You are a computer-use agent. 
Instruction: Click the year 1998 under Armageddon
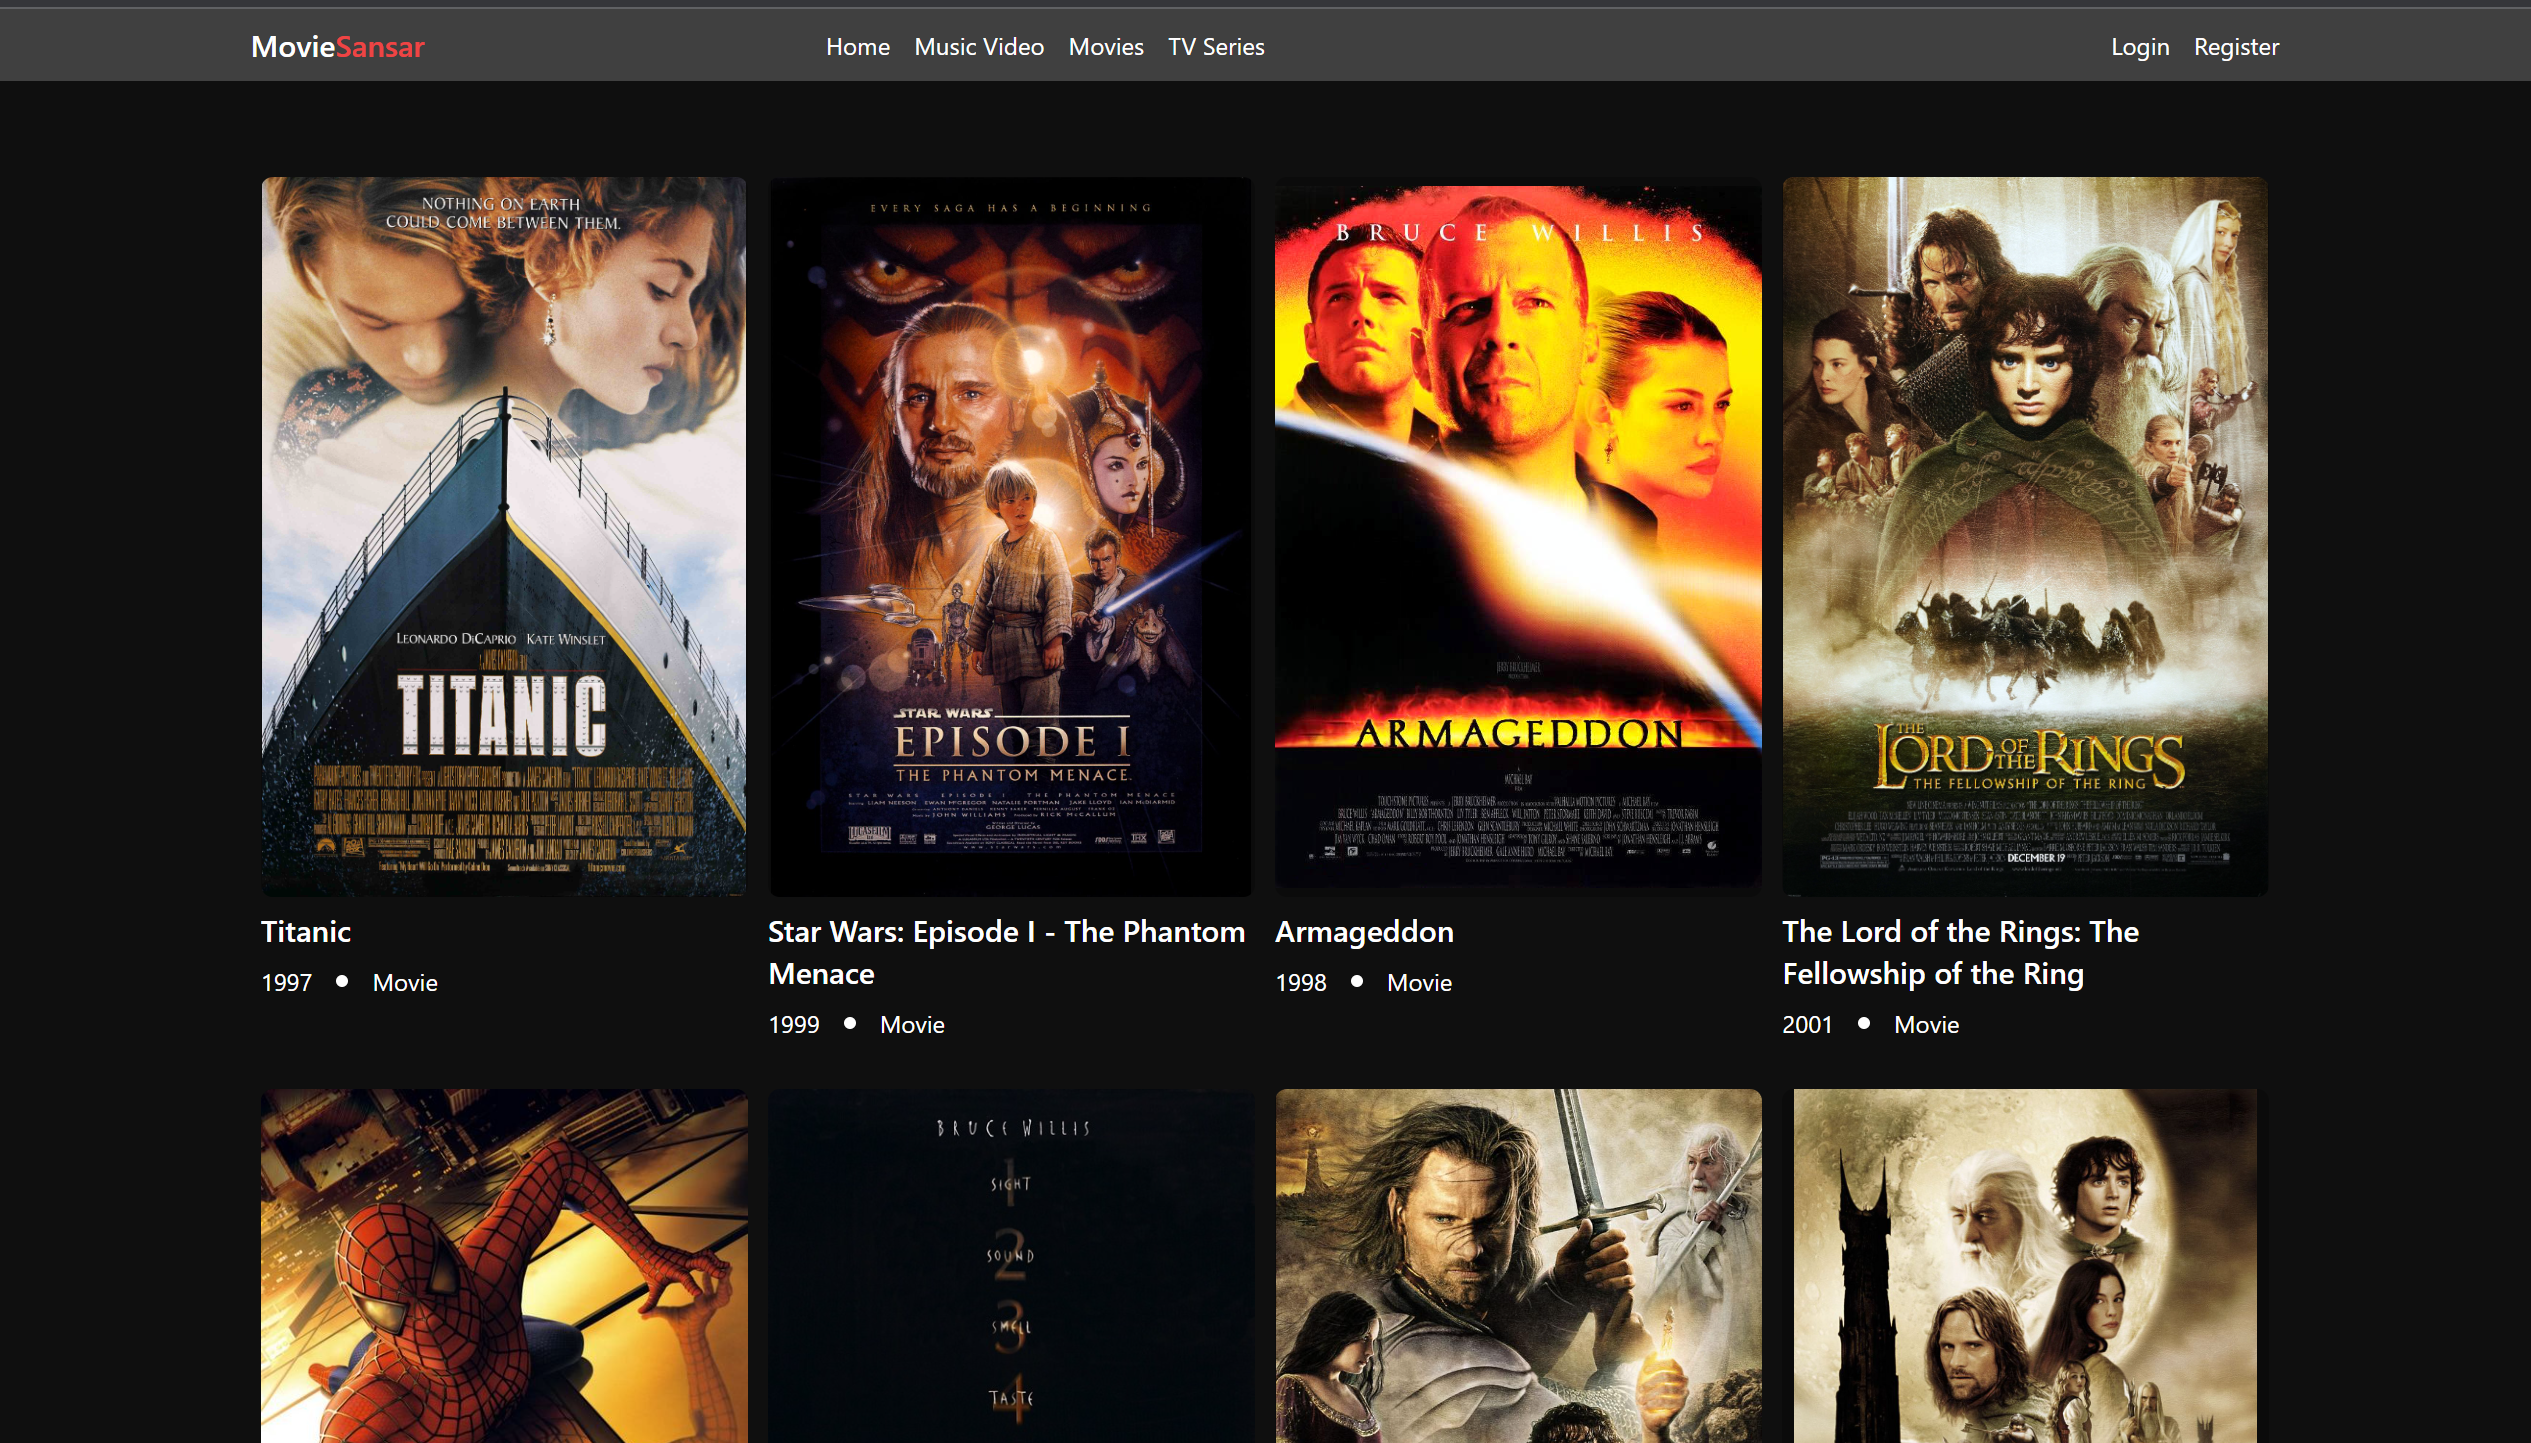(1301, 983)
